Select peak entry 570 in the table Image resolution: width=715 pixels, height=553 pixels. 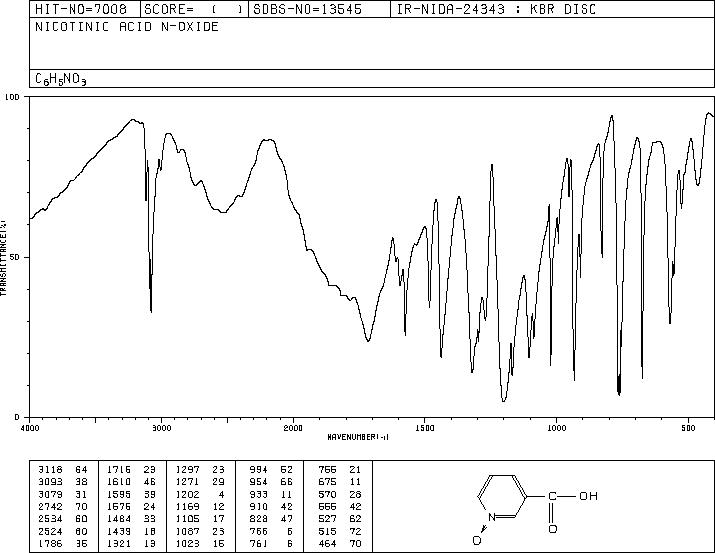click(x=327, y=494)
